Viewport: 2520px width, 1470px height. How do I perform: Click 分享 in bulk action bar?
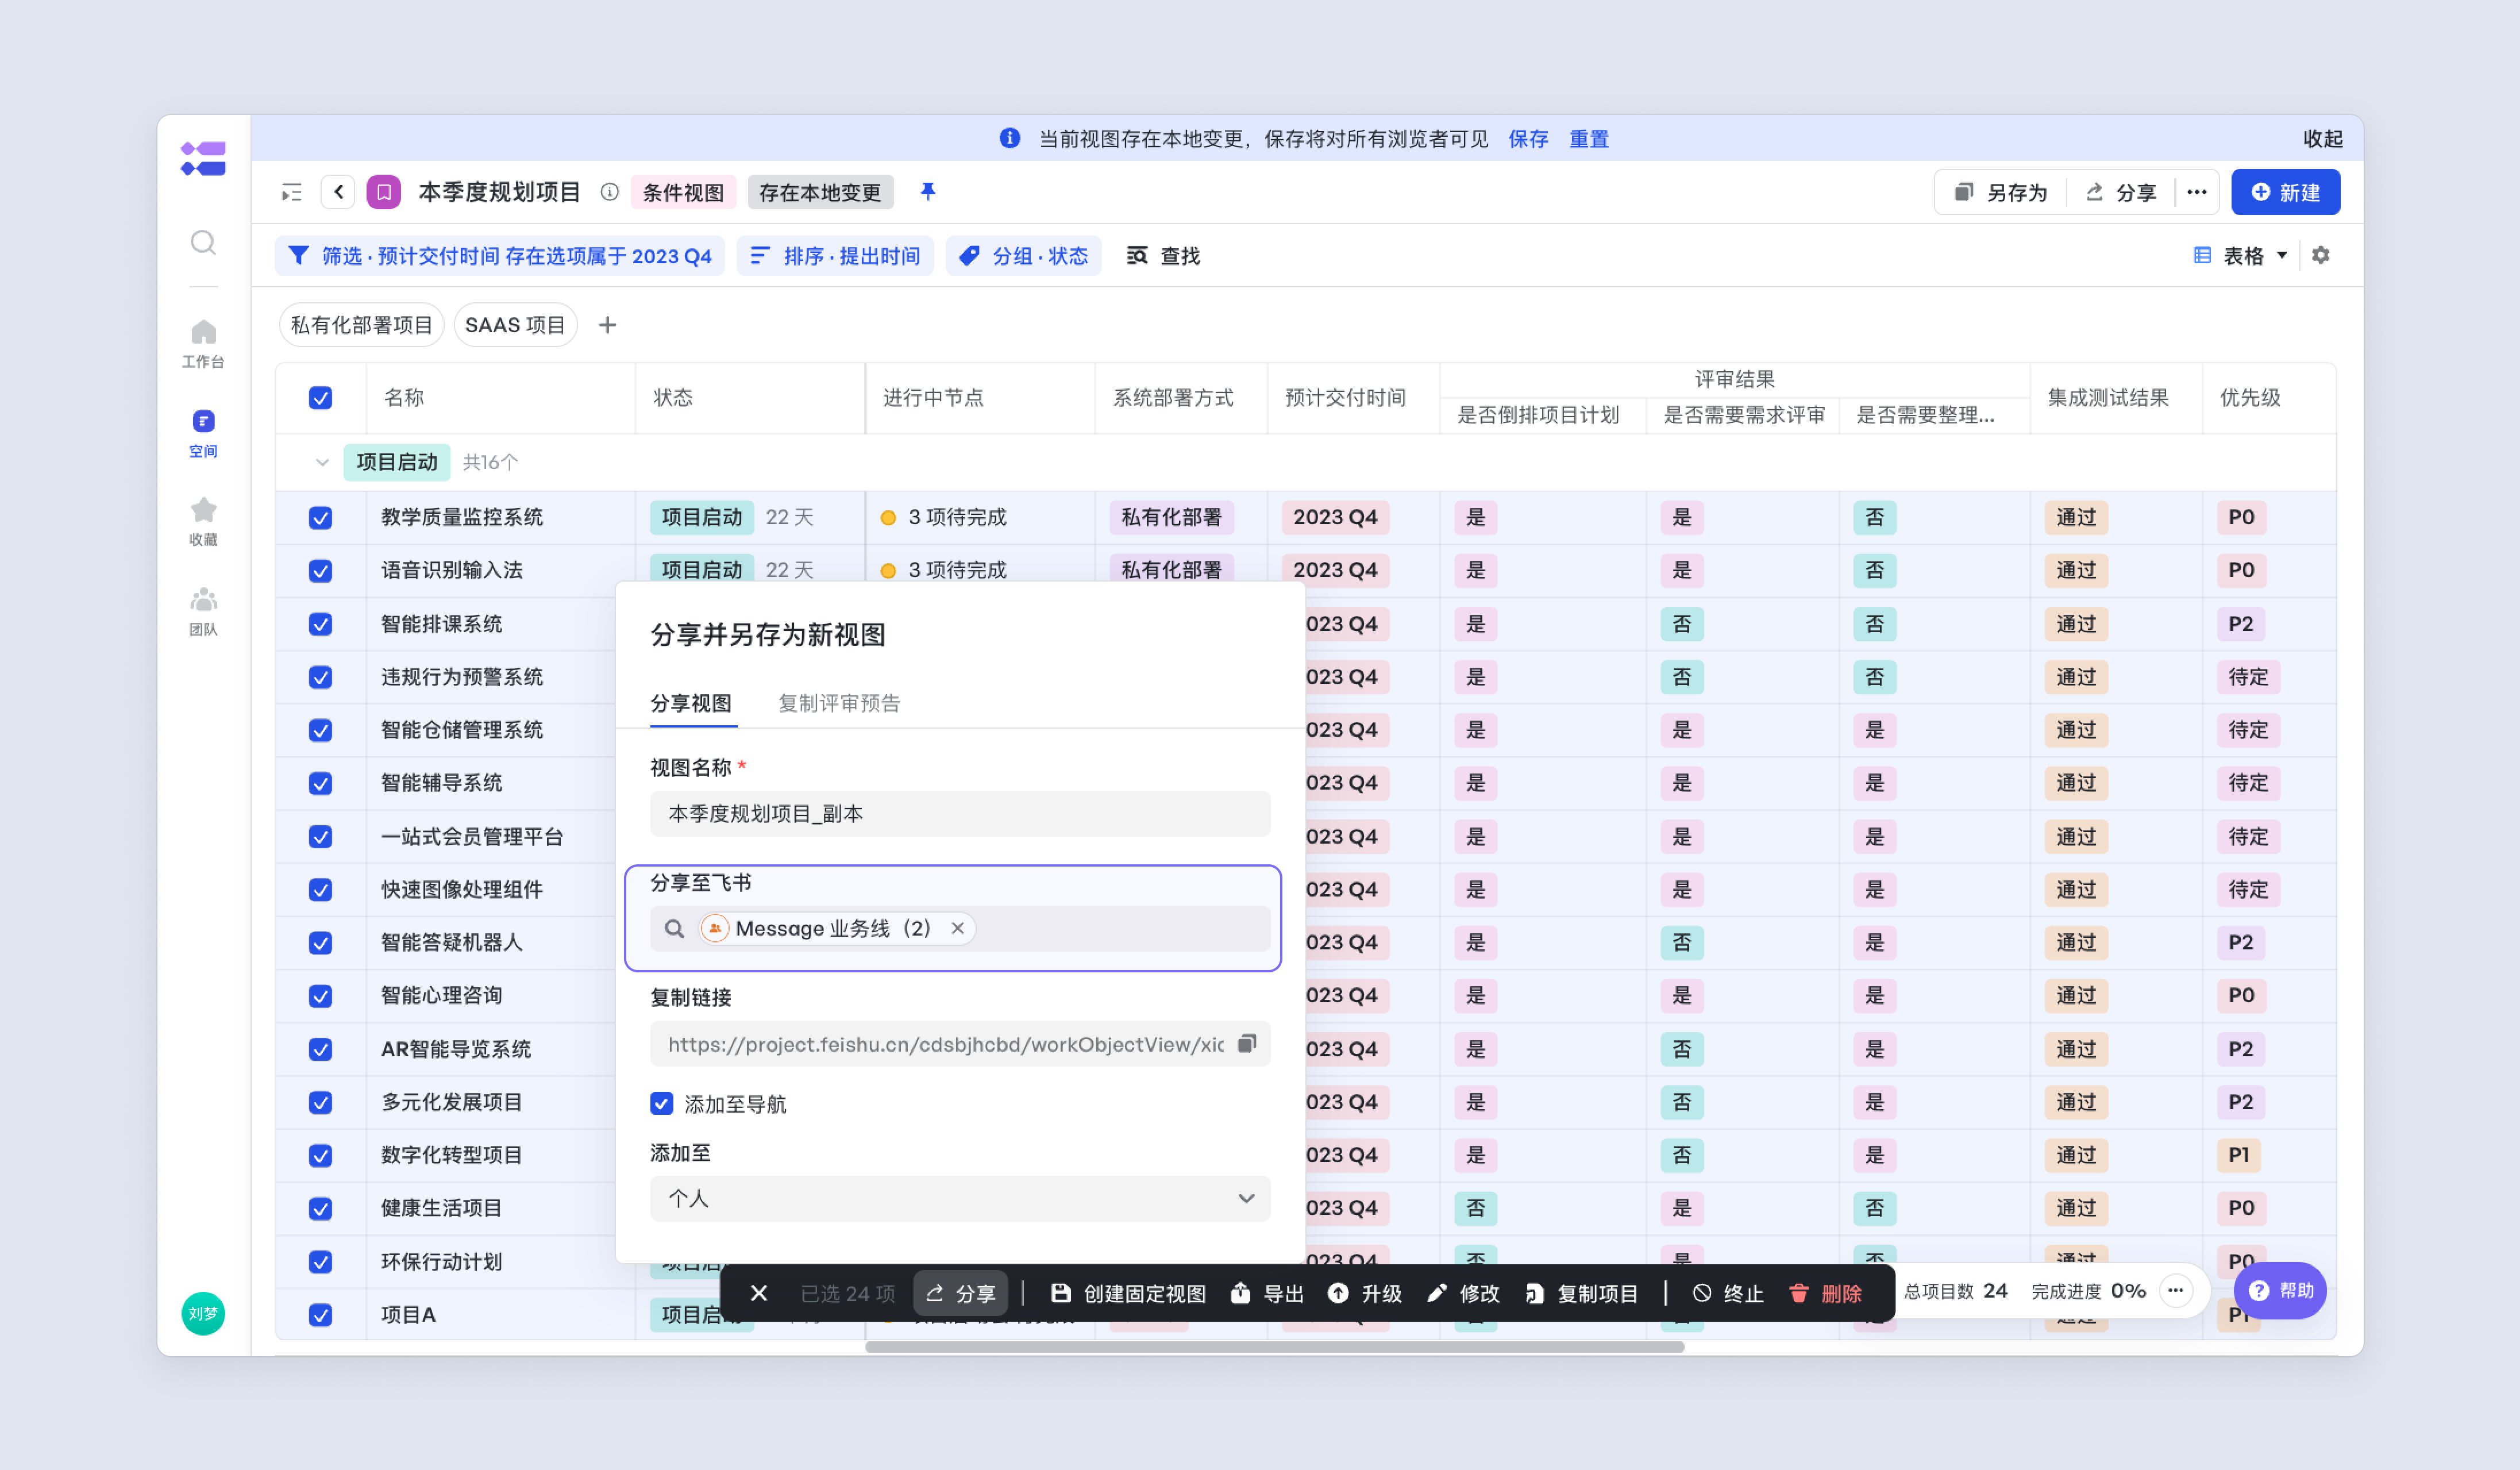pos(960,1293)
